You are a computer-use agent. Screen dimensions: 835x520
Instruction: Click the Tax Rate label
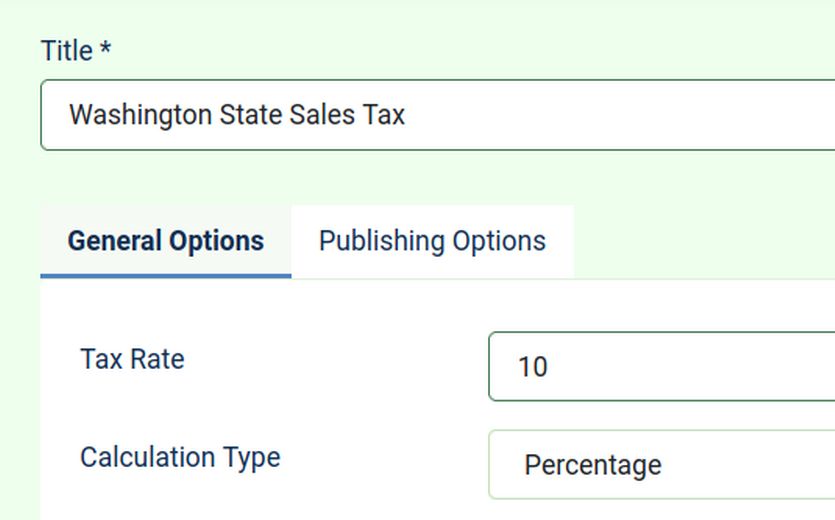point(132,359)
